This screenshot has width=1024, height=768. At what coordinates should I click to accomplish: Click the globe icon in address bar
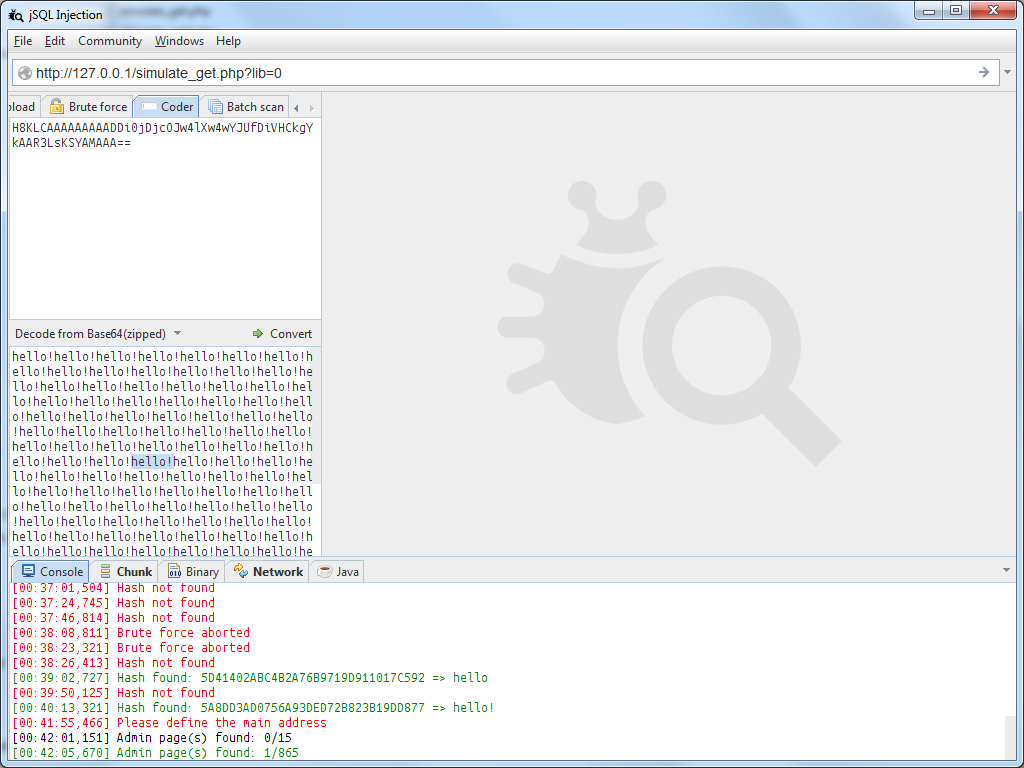[x=25, y=73]
